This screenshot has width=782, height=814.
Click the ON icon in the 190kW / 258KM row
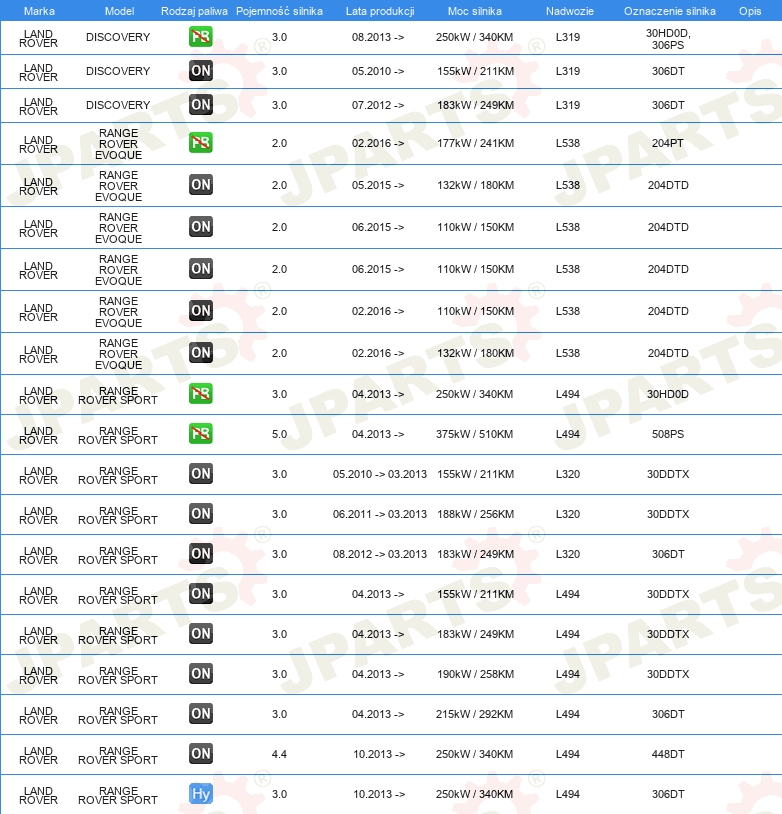pos(201,674)
